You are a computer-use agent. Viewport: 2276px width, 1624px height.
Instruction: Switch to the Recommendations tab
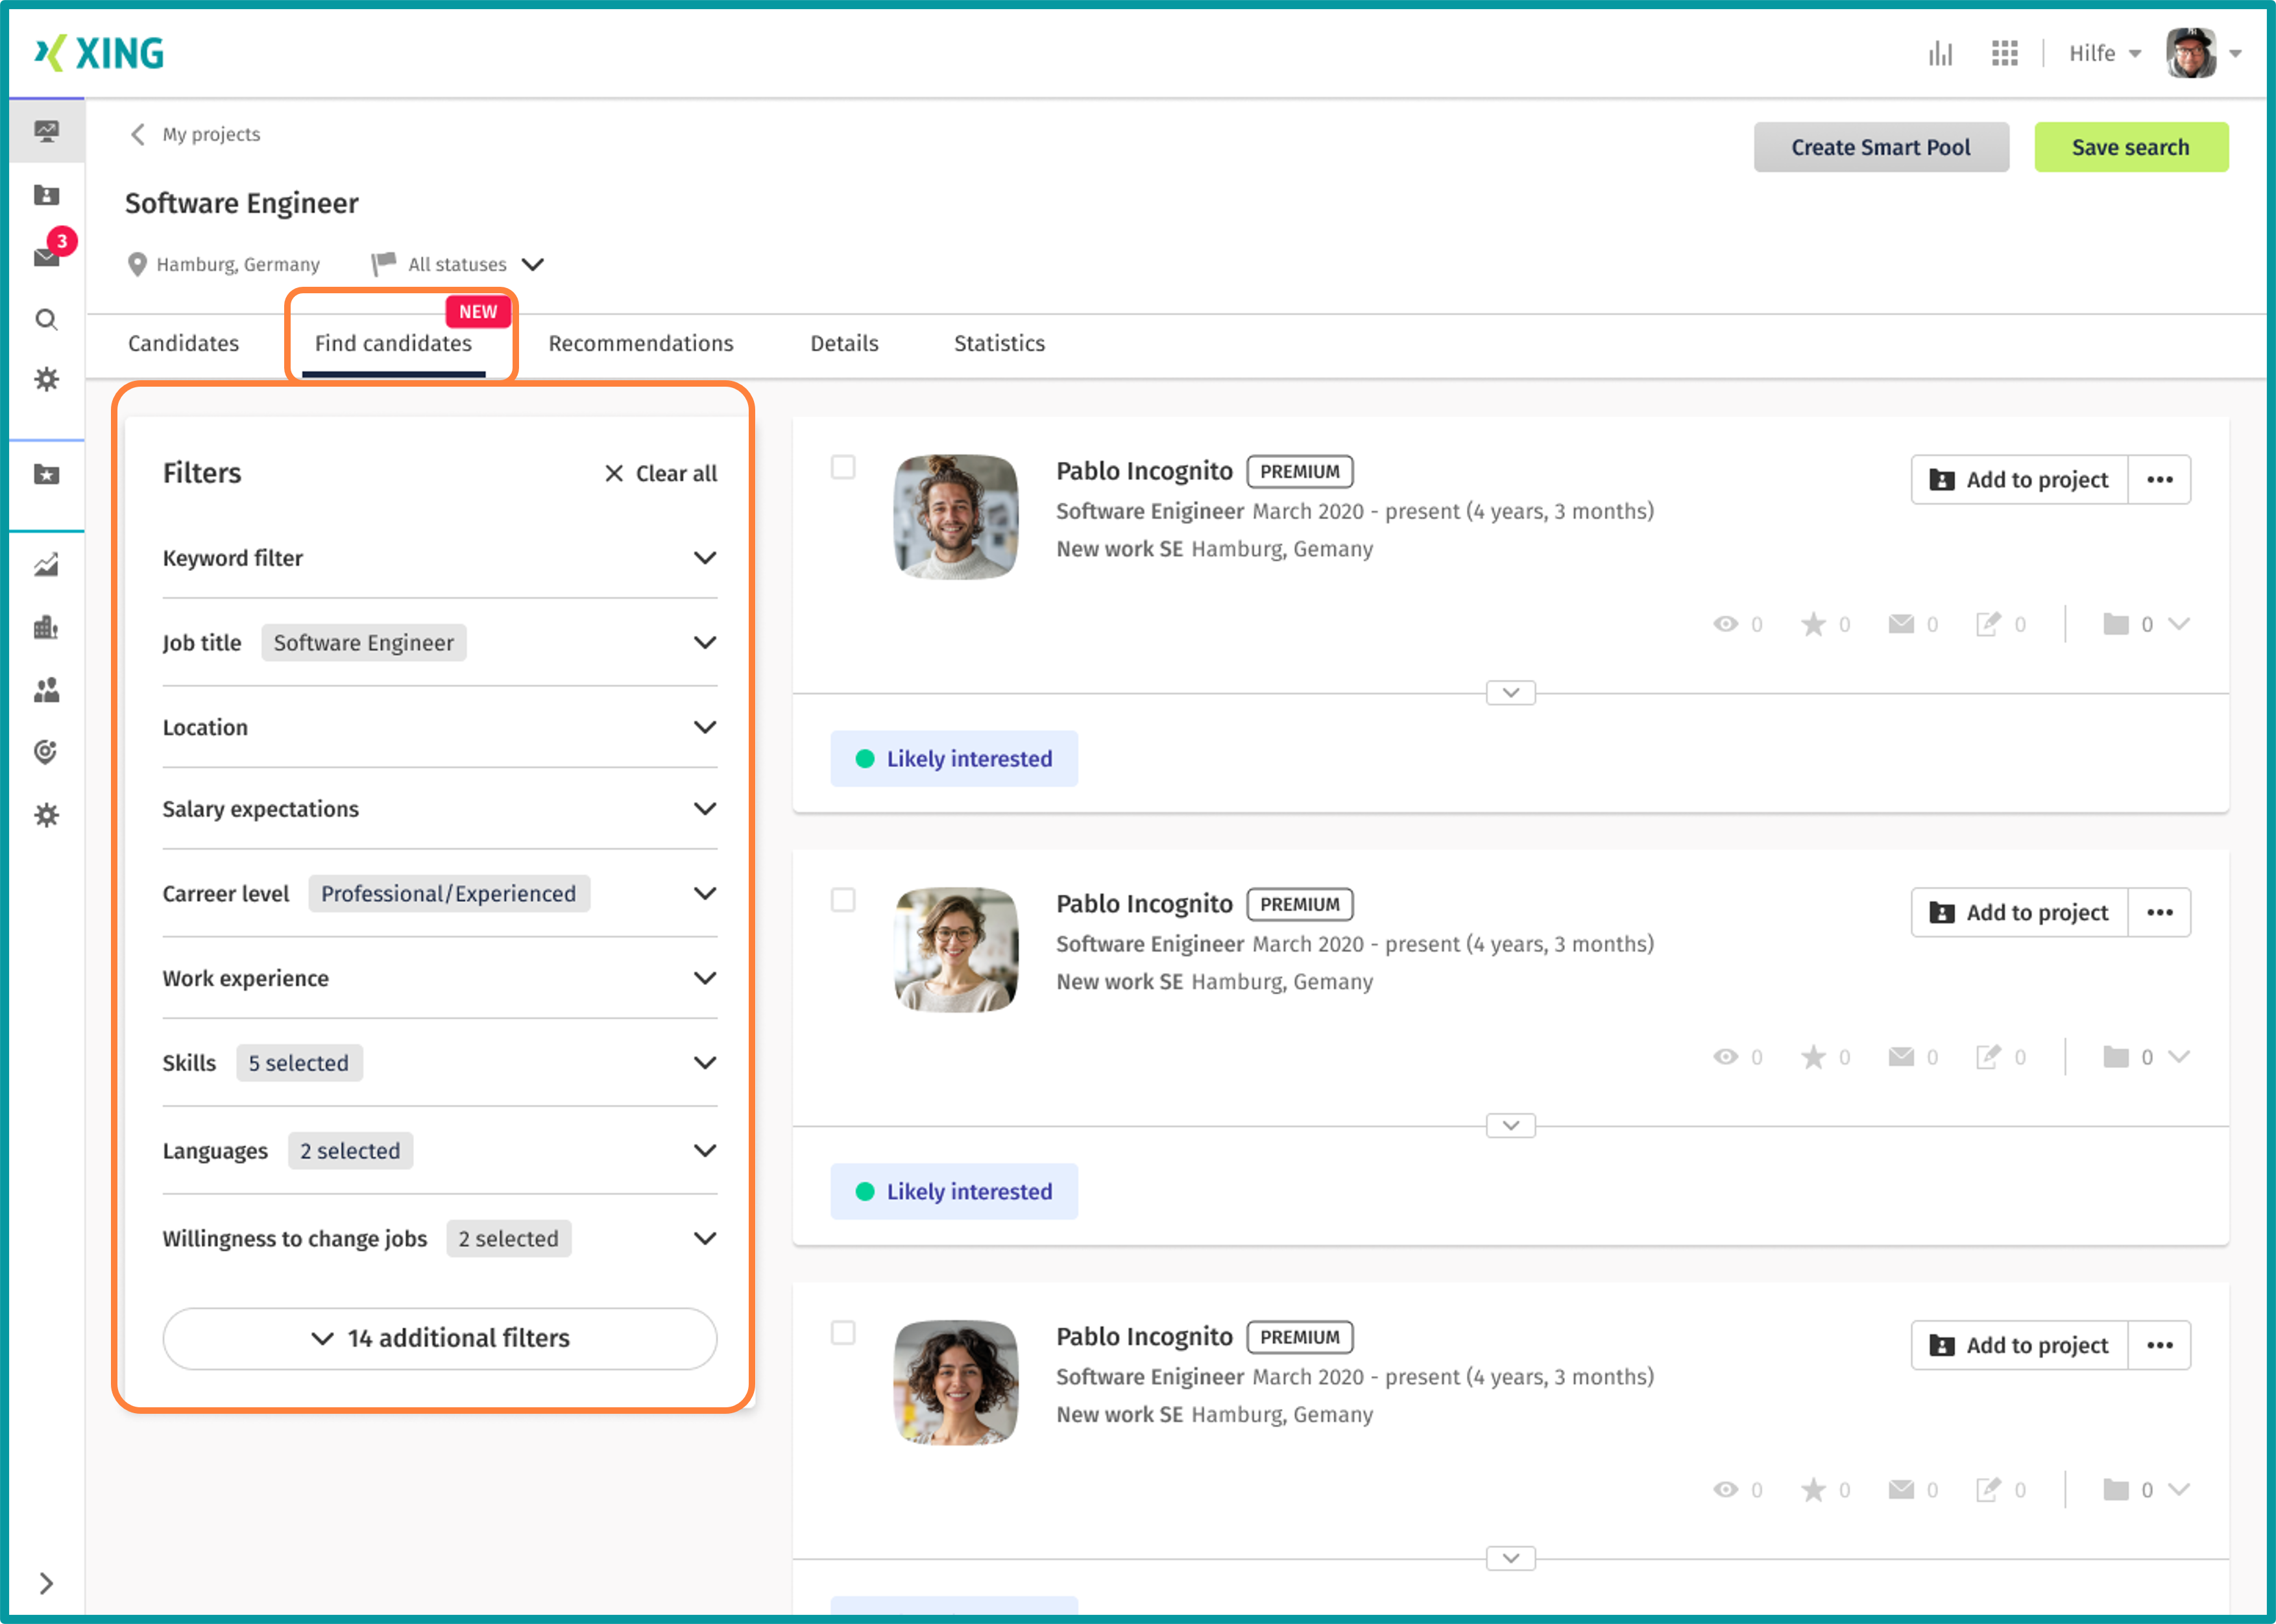click(640, 343)
